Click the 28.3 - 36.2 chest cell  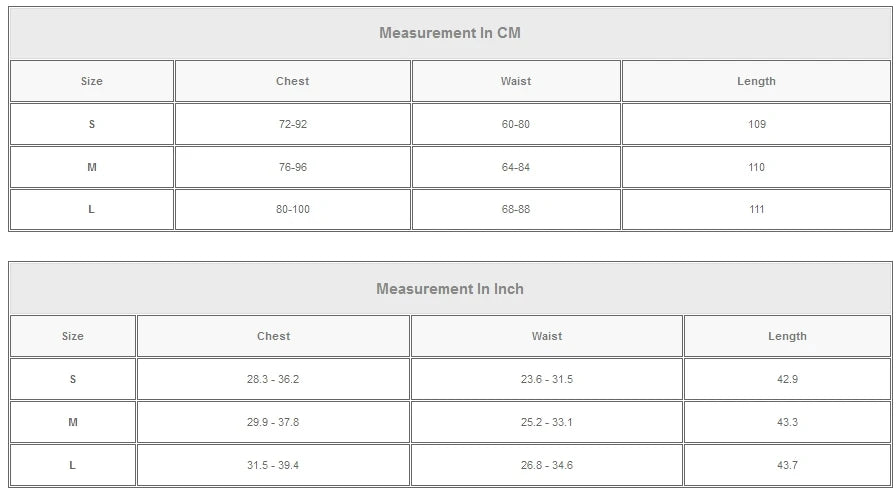273,380
